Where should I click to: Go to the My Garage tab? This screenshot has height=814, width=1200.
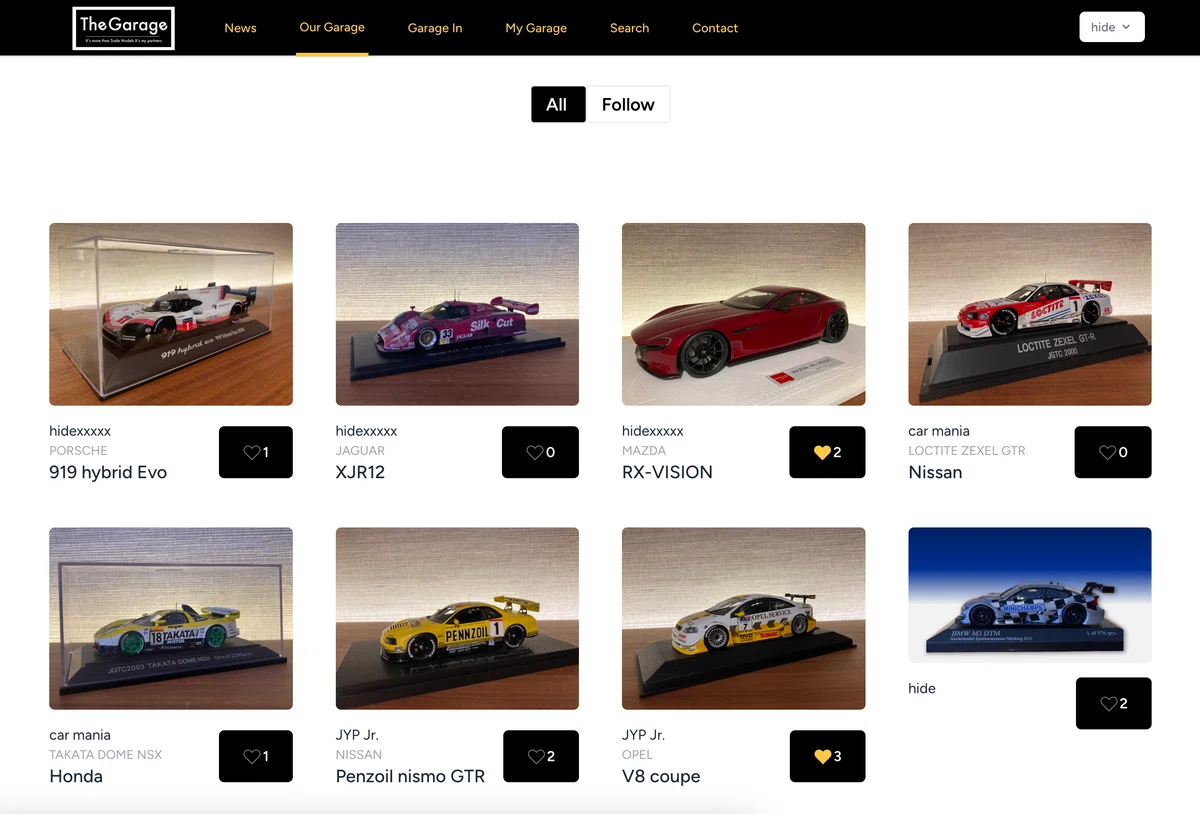[536, 28]
